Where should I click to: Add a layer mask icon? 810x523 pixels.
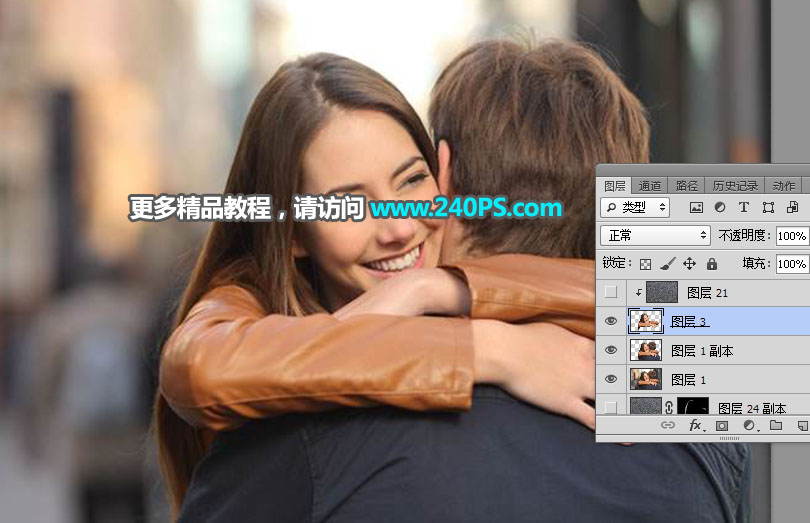tap(722, 426)
